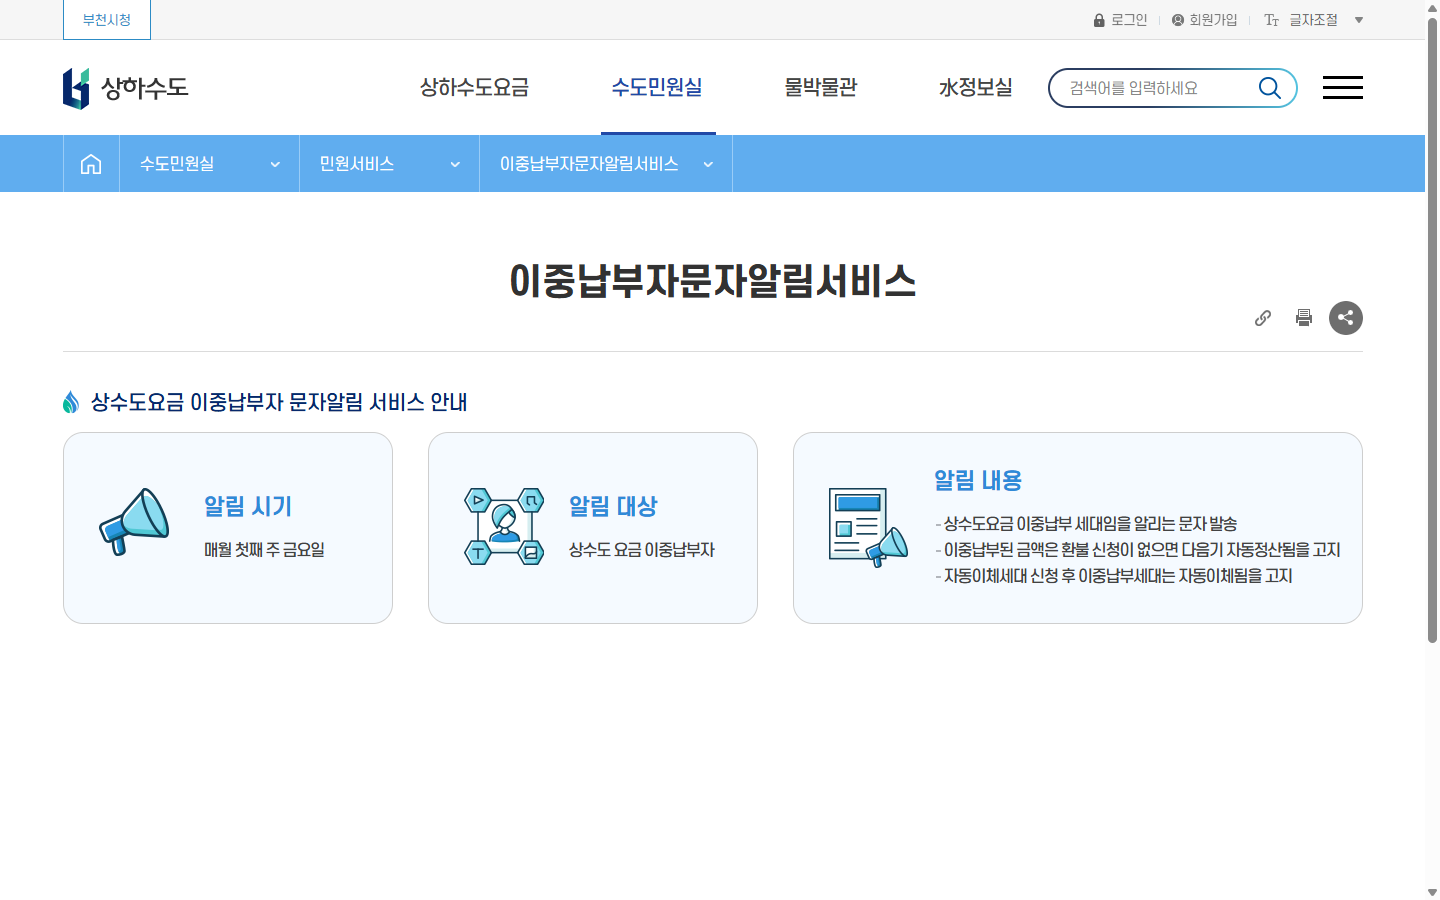Screen dimensions: 1440x900
Task: Expand the 이중납부자문자알림서비스 breadcrumb dropdown
Action: [x=606, y=164]
